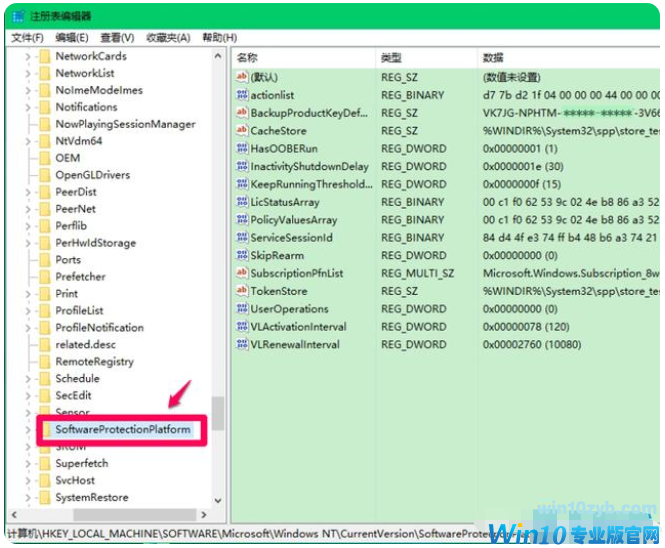Viewport: 665px width, 548px height.
Task: Click the 0x00000078 (120) data cell
Action: point(526,327)
